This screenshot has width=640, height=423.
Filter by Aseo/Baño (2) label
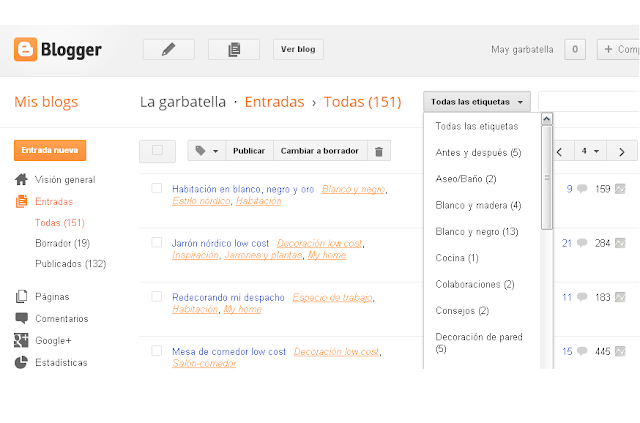click(466, 179)
